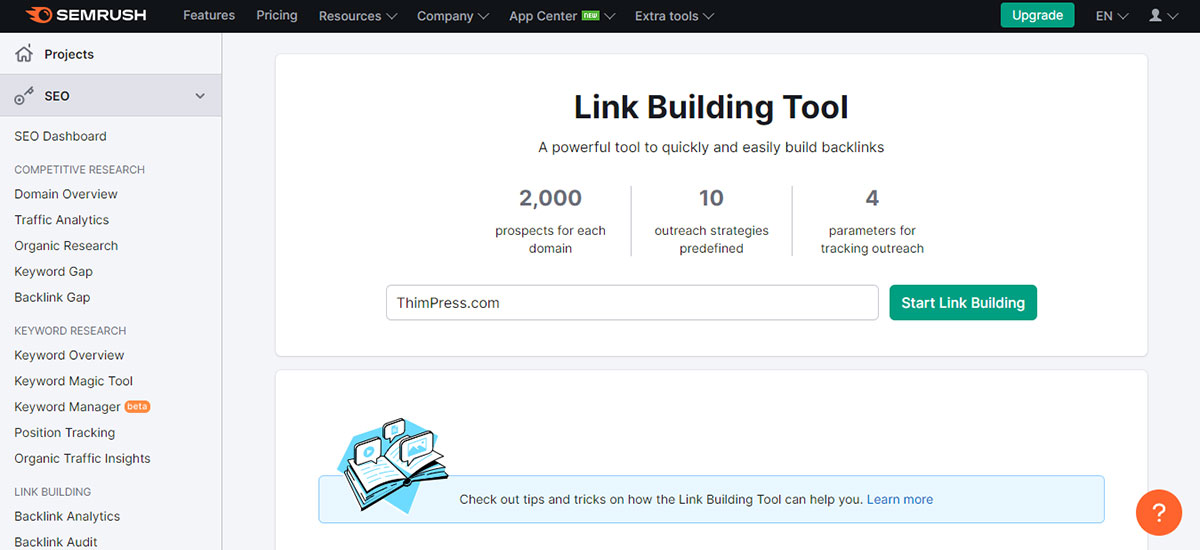1200x550 pixels.
Task: Open Keyword Gap
Action: click(x=54, y=272)
